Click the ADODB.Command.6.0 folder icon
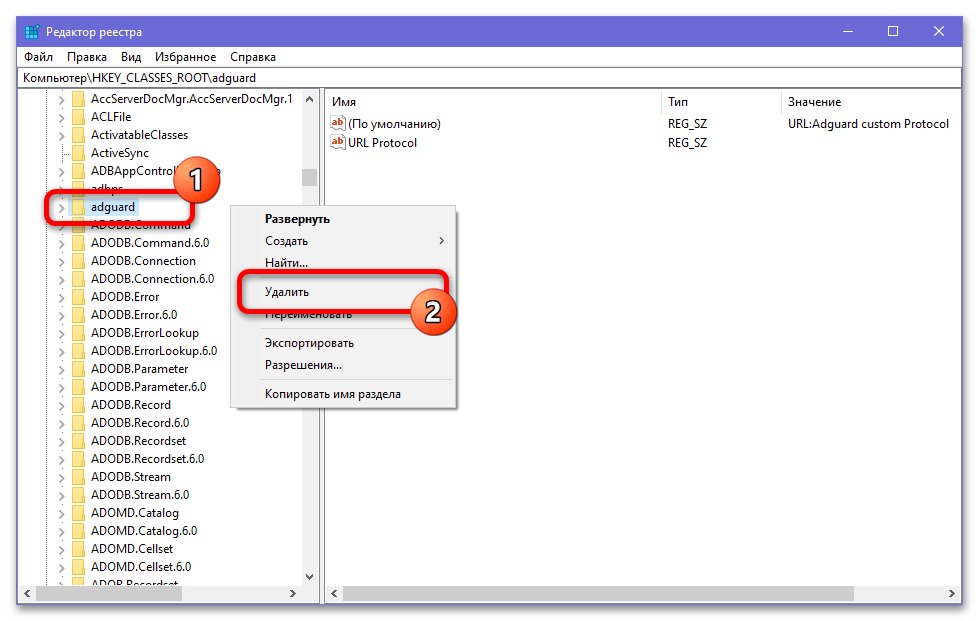The height and width of the screenshot is (621, 979). point(78,243)
